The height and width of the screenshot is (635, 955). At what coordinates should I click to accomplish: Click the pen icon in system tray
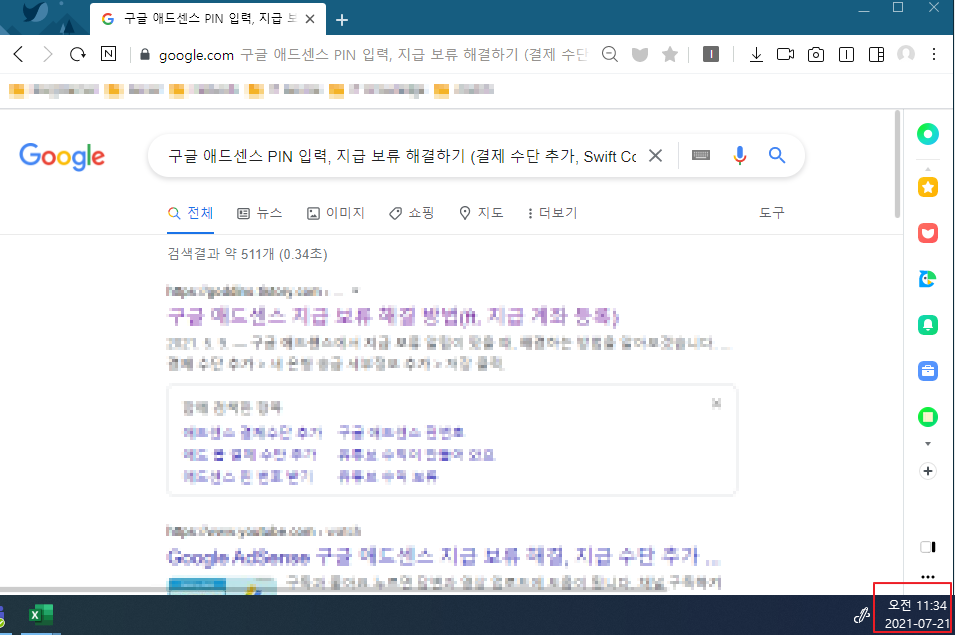click(861, 616)
